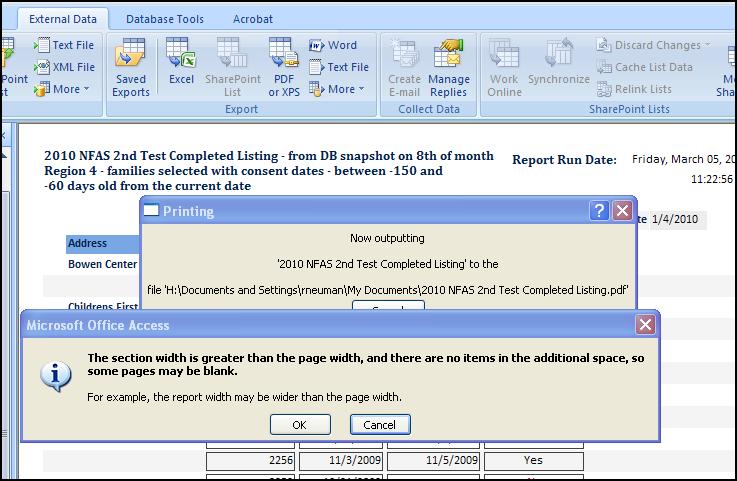This screenshot has width=737, height=481.
Task: Click the 1/4/2010 date field
Action: [678, 220]
